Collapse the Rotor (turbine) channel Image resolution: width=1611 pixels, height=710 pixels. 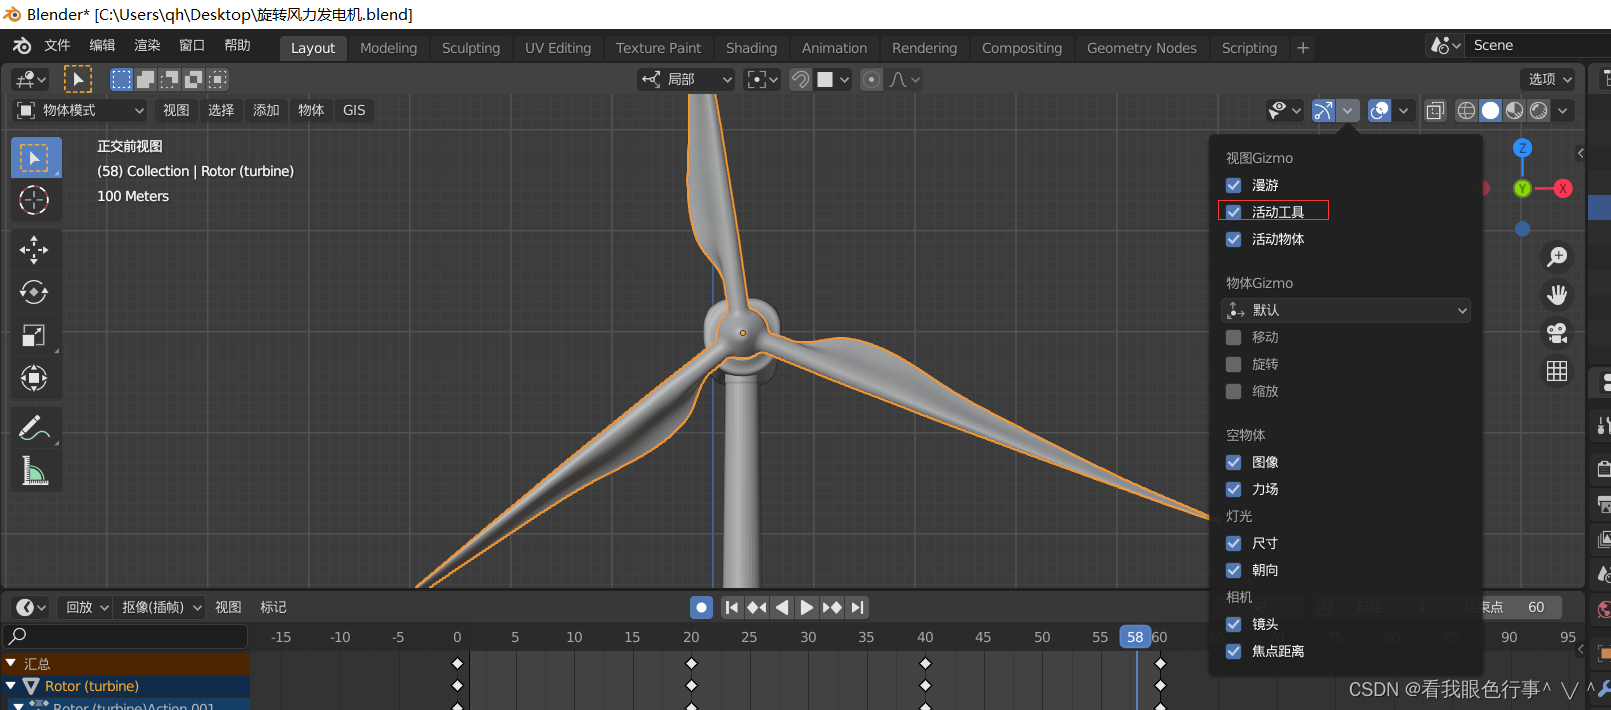point(11,686)
